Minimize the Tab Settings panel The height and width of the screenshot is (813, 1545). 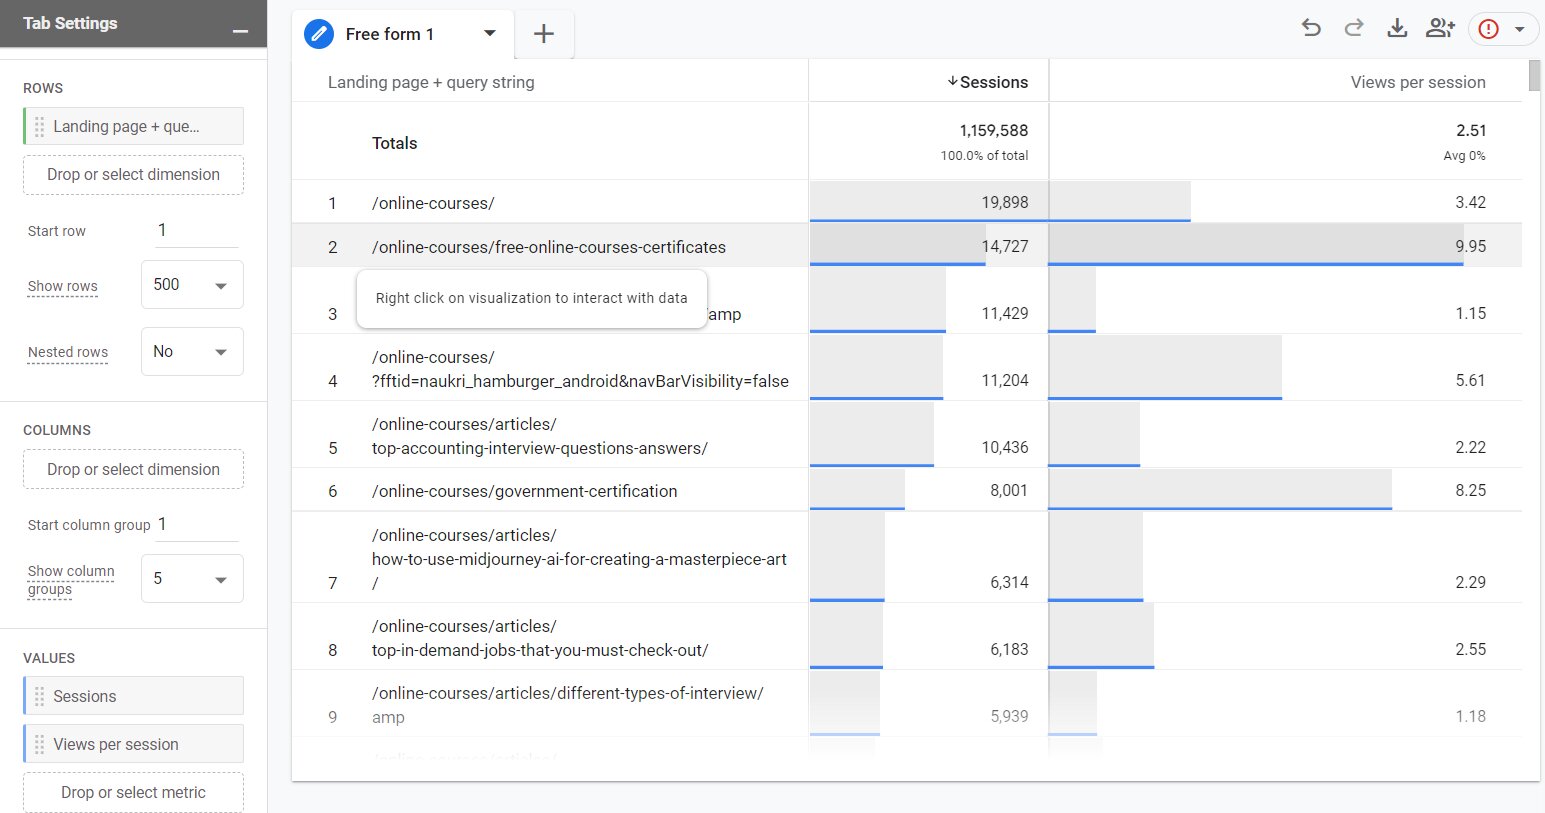tap(240, 29)
